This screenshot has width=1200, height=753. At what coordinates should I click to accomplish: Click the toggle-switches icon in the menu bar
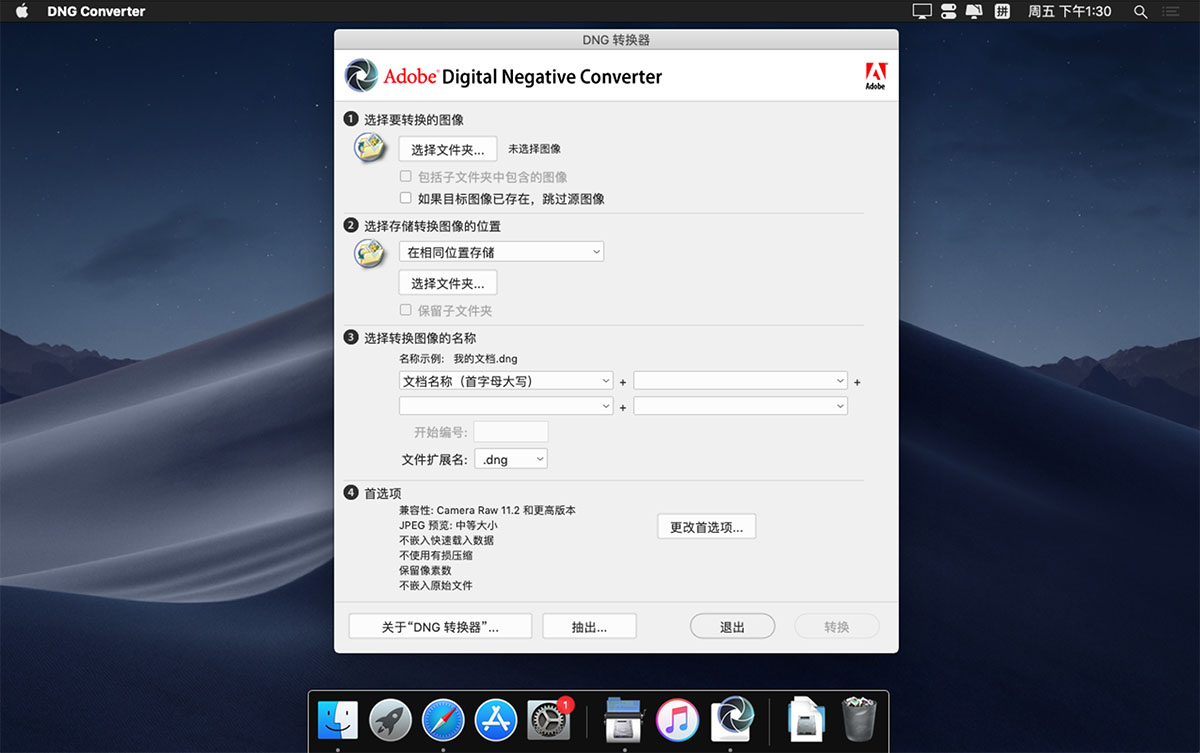(948, 11)
